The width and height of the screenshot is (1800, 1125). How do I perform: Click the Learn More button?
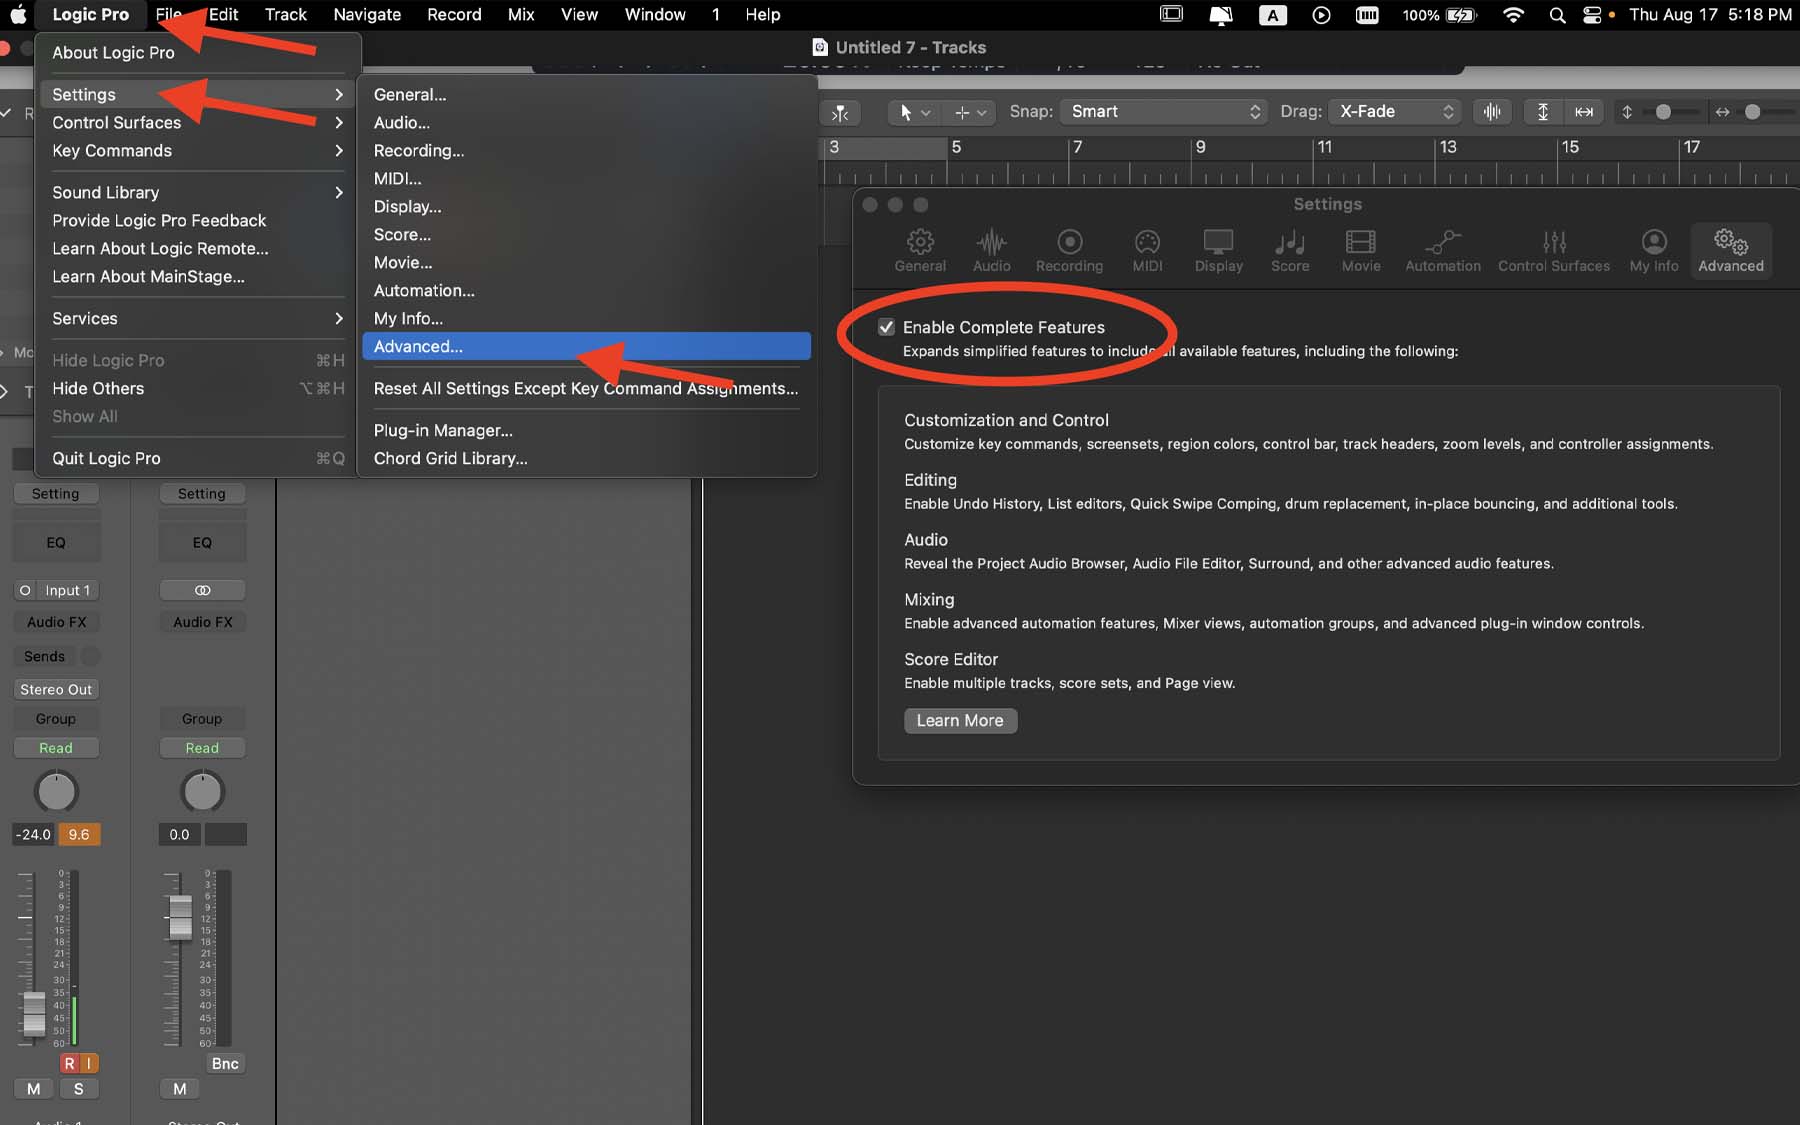click(x=960, y=720)
